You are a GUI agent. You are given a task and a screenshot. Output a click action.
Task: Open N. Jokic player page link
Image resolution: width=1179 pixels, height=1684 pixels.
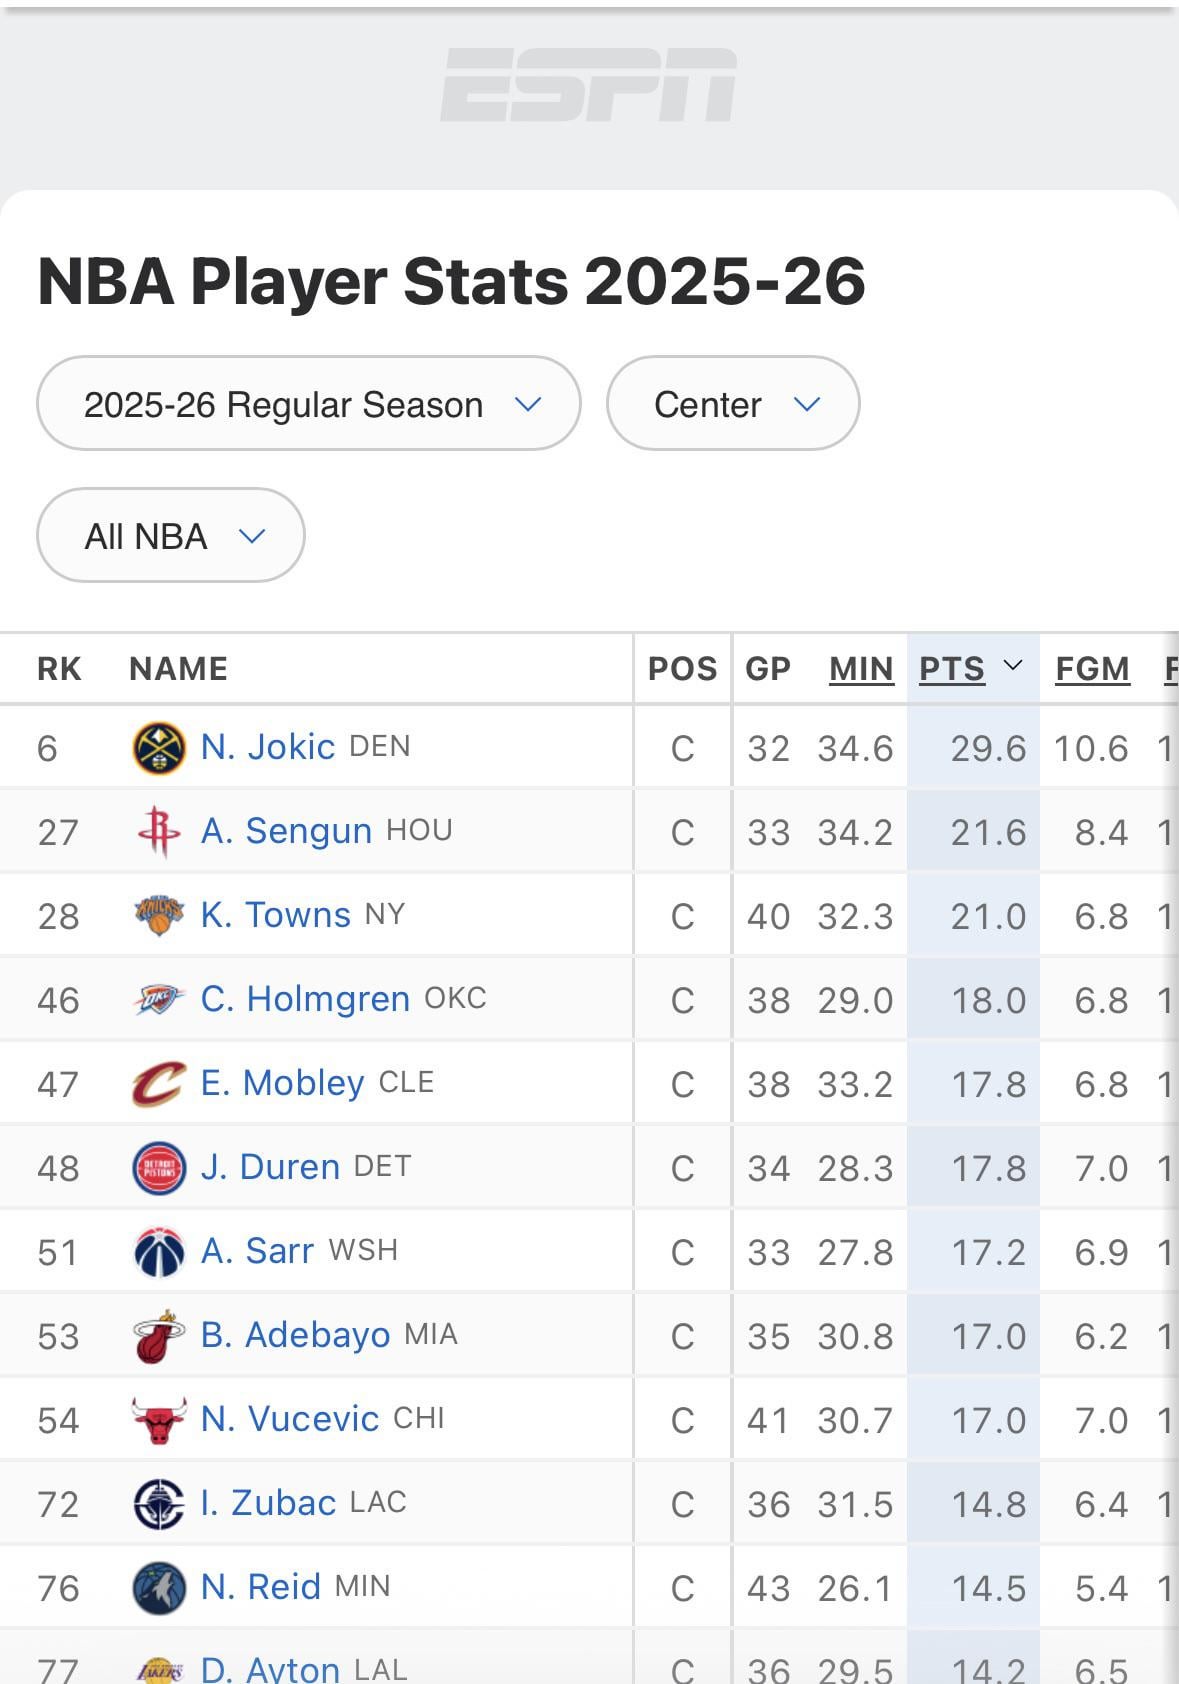(268, 747)
